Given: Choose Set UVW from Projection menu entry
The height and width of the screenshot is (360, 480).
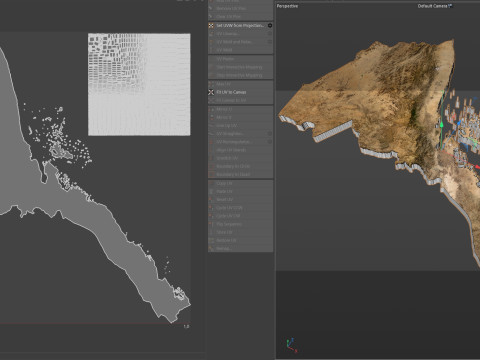Looking at the screenshot, I should pos(241,25).
